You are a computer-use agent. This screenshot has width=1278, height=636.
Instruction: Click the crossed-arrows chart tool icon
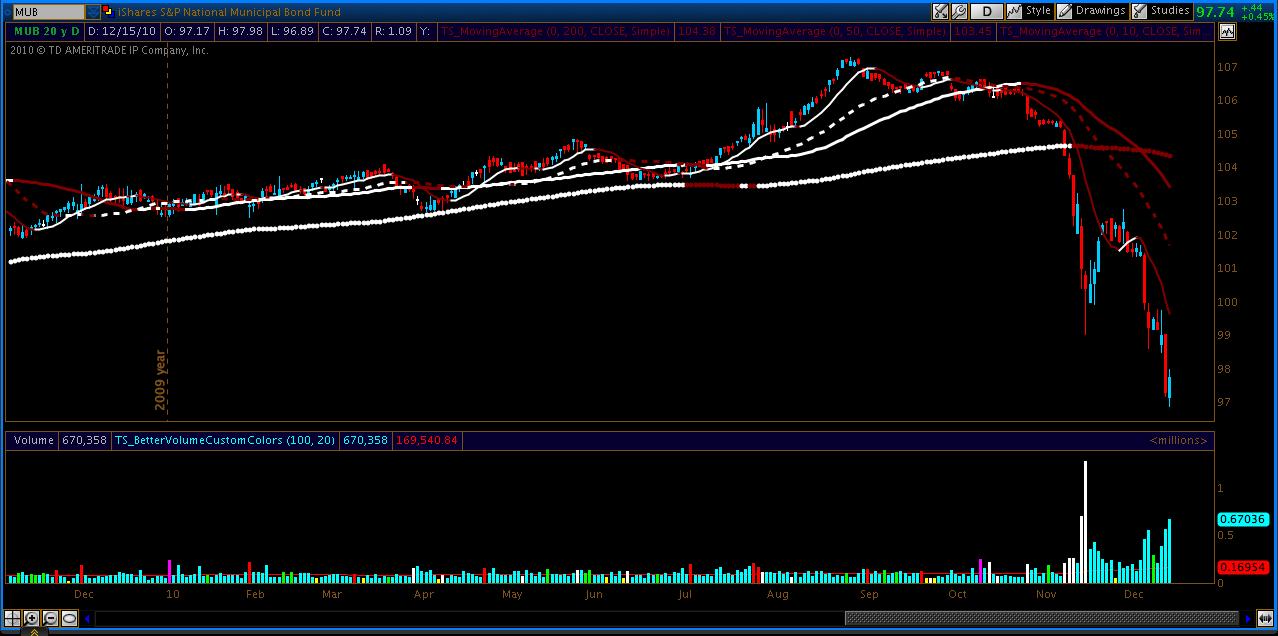pos(940,11)
